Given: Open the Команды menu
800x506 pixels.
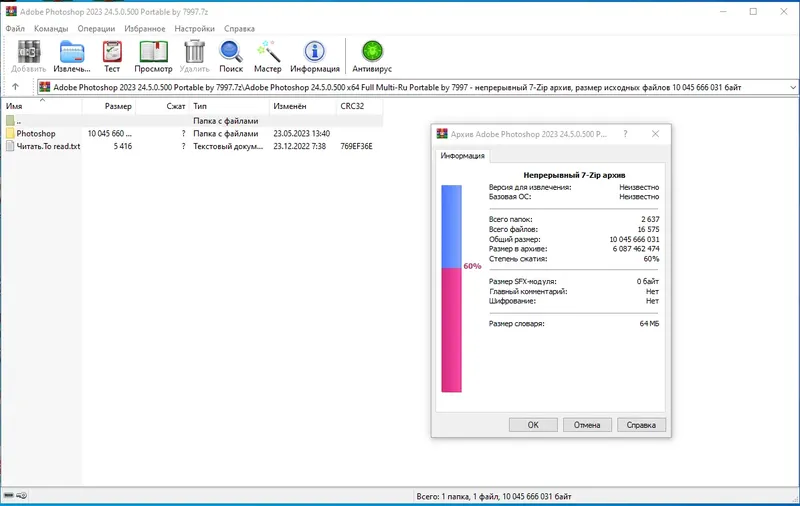Looking at the screenshot, I should click(x=51, y=29).
